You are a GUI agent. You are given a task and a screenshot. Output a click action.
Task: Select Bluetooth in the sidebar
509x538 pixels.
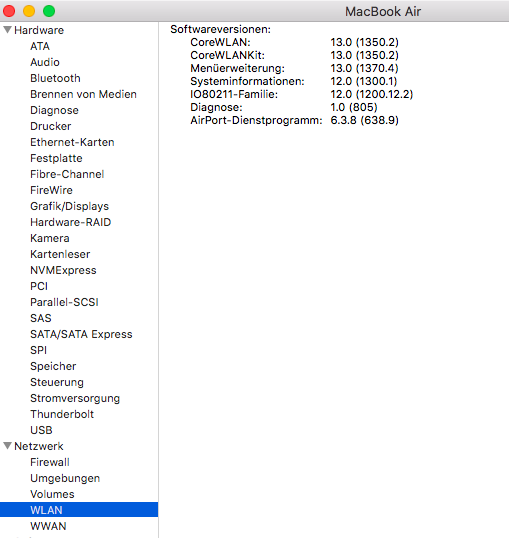55,78
